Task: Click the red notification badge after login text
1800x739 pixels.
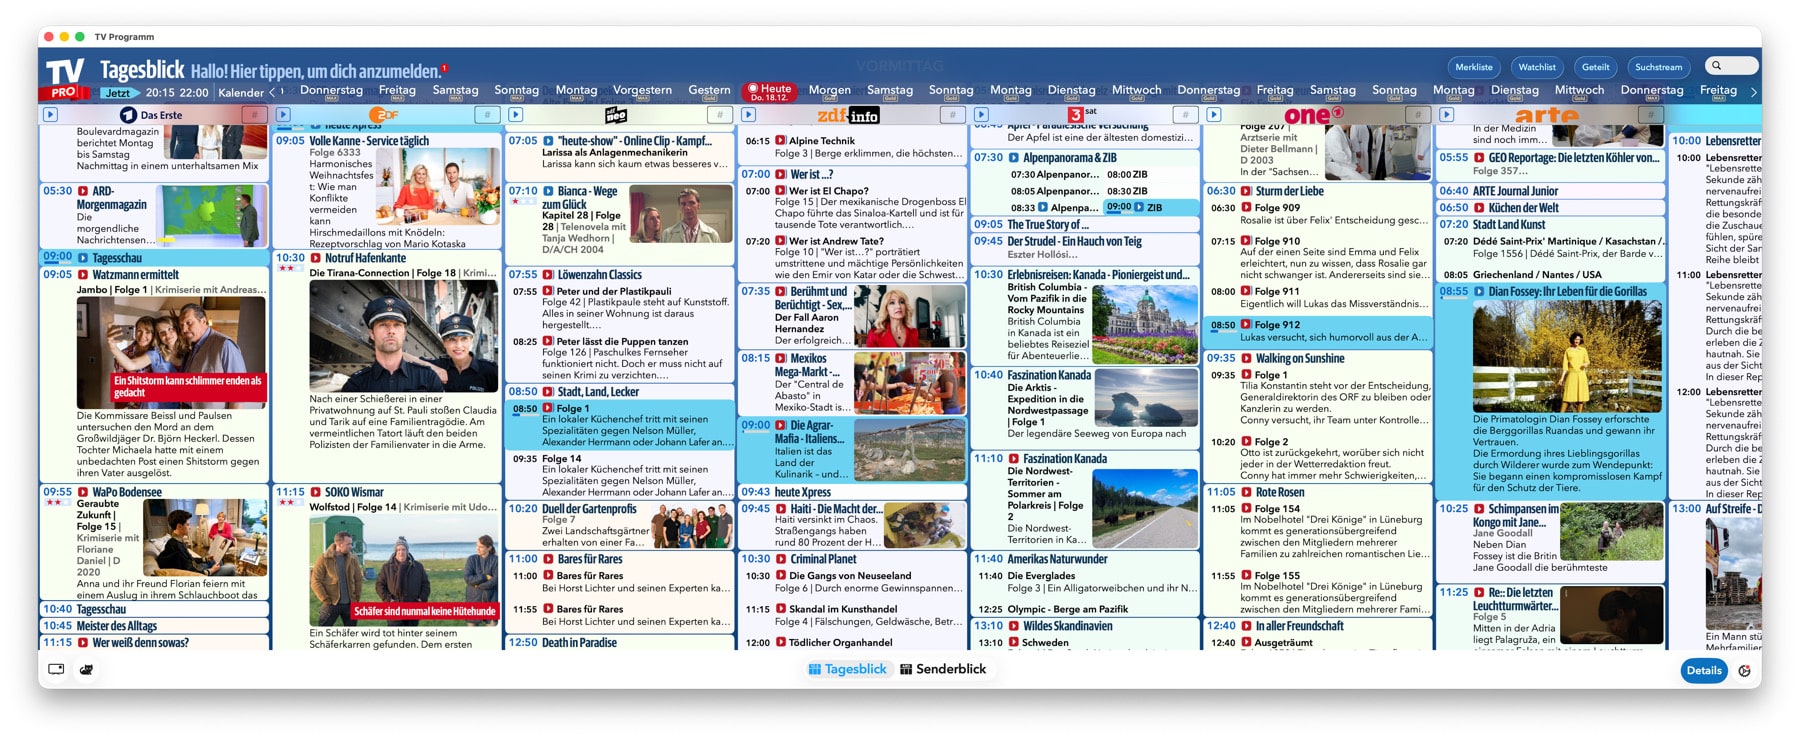Action: click(444, 69)
